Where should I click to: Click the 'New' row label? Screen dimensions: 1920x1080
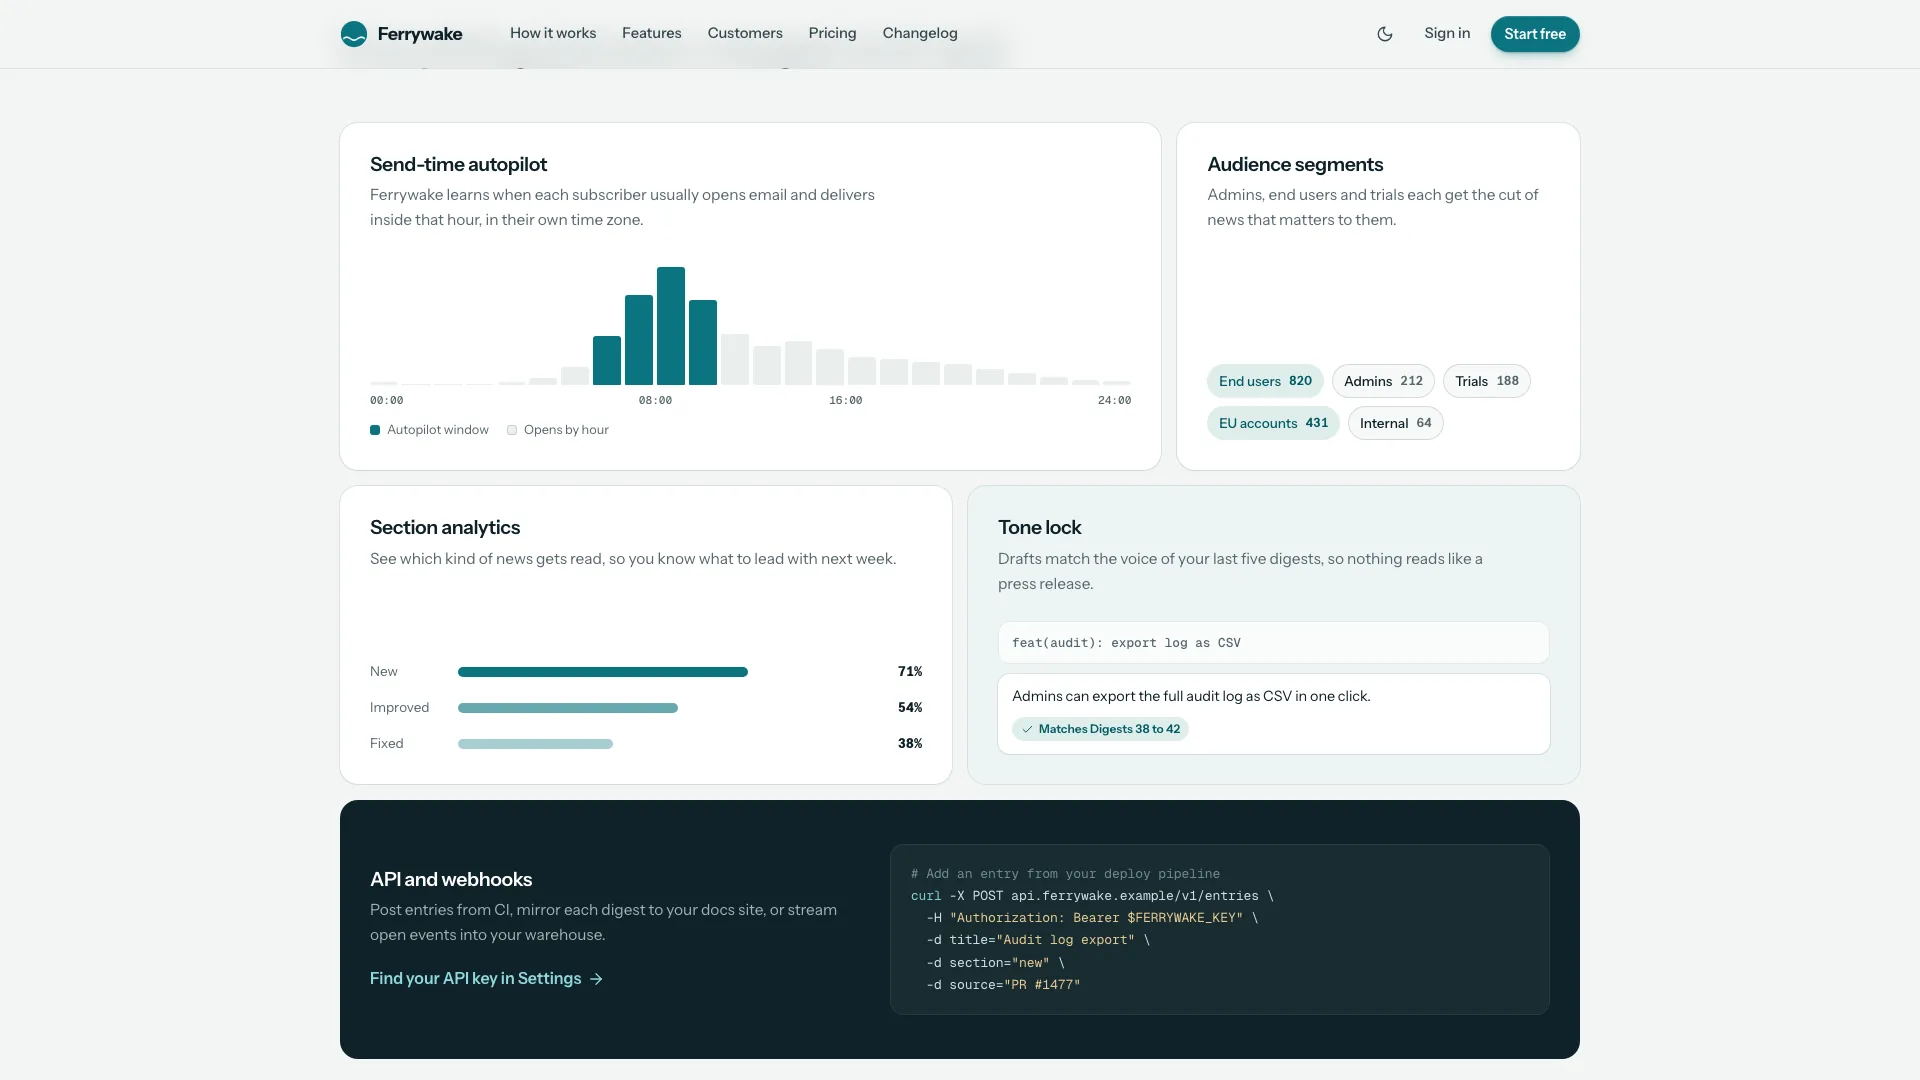[383, 672]
